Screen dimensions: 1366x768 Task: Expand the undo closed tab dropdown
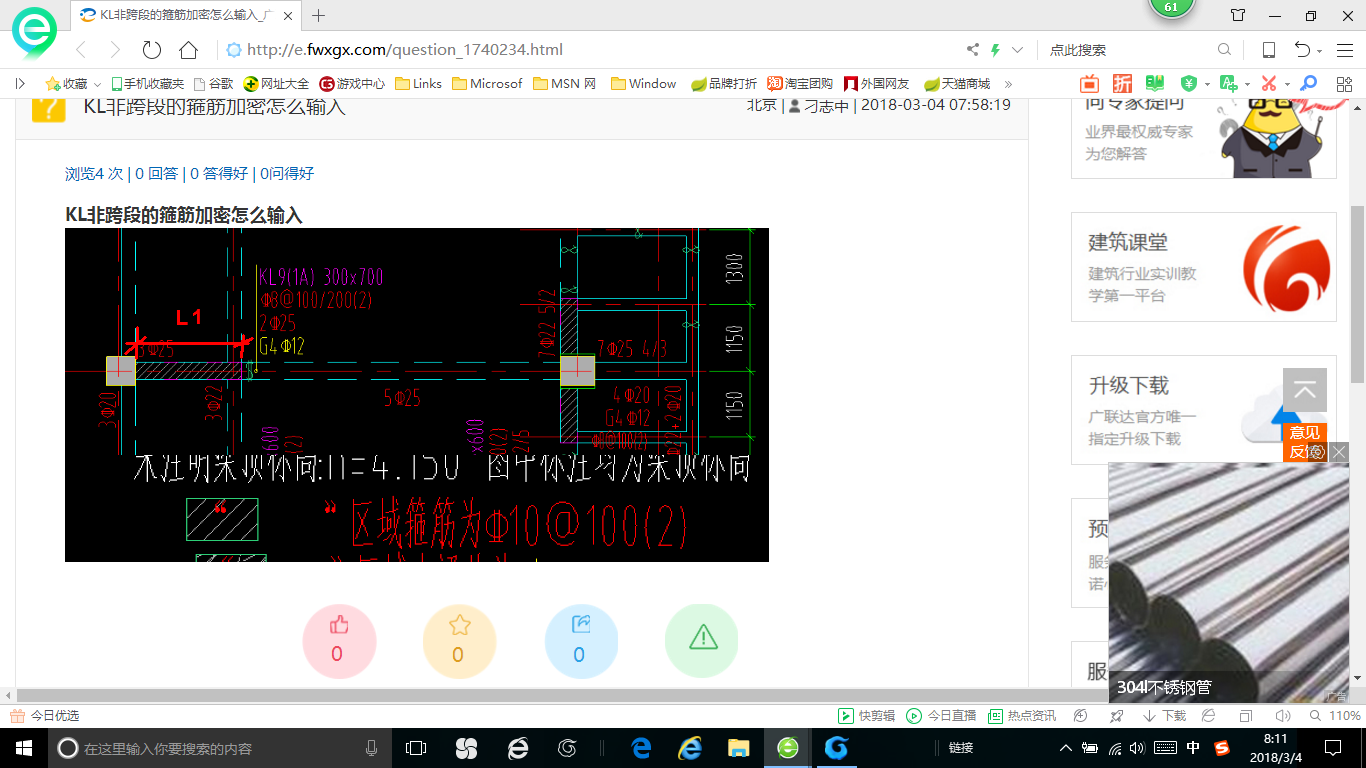click(x=1320, y=51)
